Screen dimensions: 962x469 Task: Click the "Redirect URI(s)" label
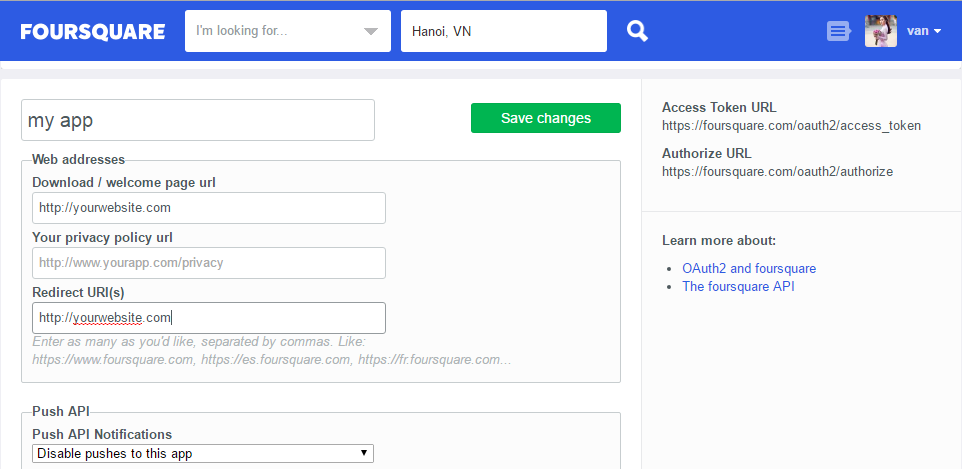pos(79,293)
